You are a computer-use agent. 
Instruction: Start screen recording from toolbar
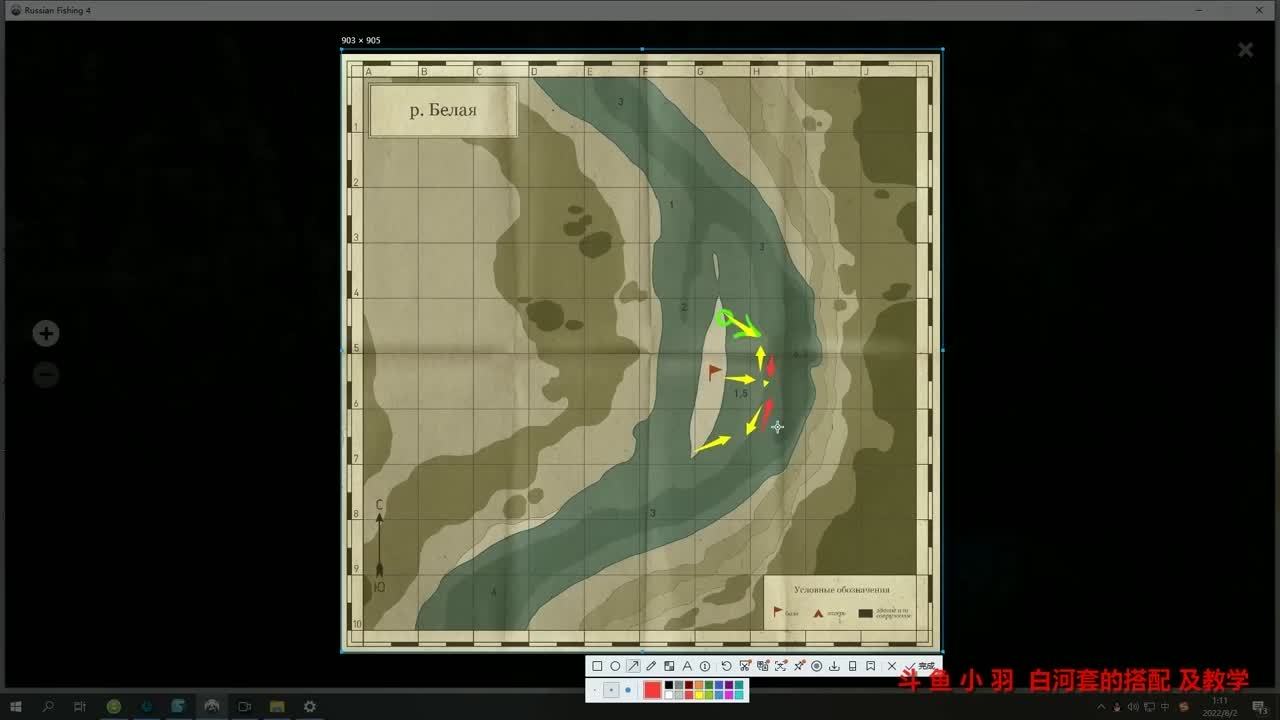(816, 666)
